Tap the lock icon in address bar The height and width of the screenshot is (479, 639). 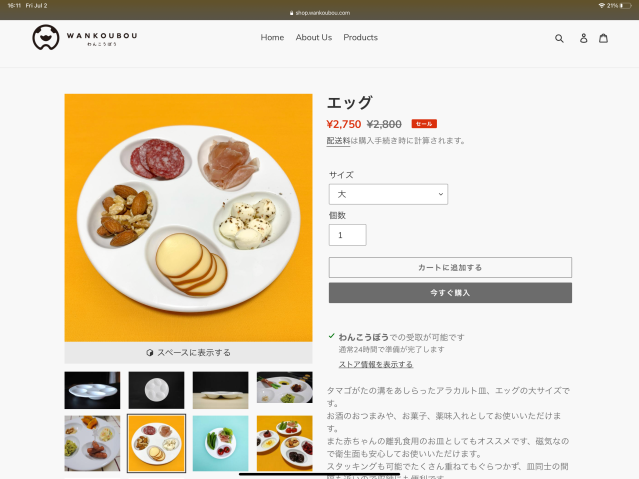[x=291, y=13]
